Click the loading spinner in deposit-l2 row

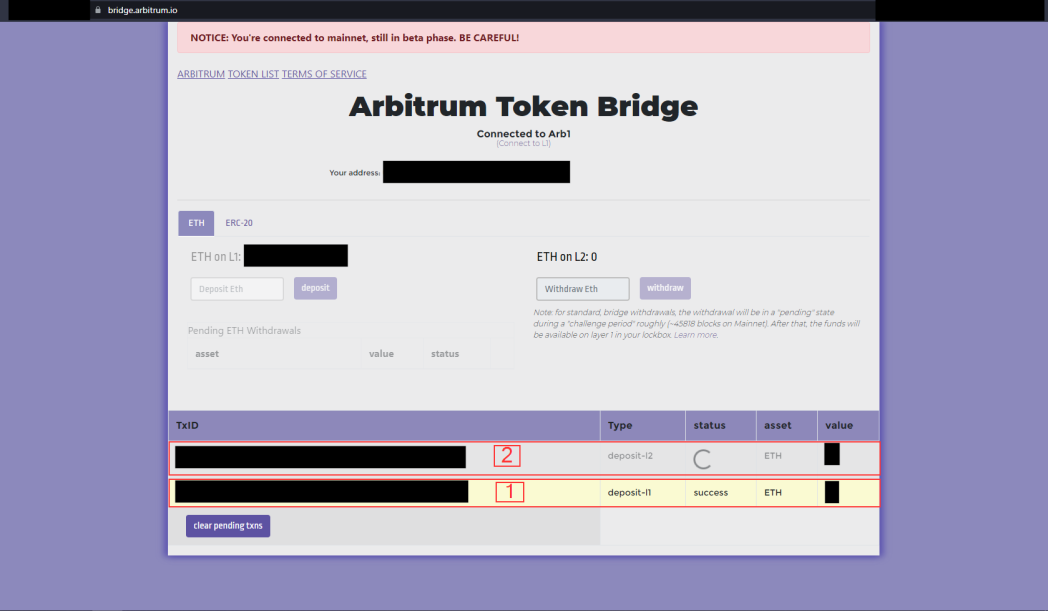pos(702,459)
